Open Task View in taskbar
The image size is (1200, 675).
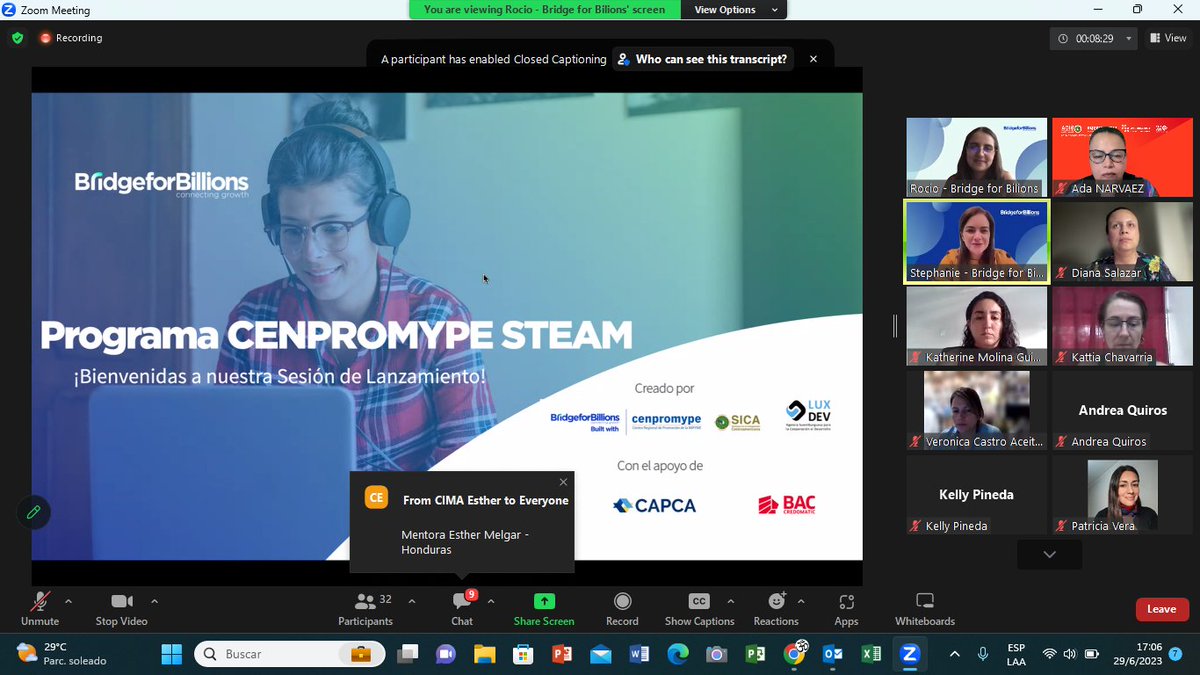coord(407,654)
